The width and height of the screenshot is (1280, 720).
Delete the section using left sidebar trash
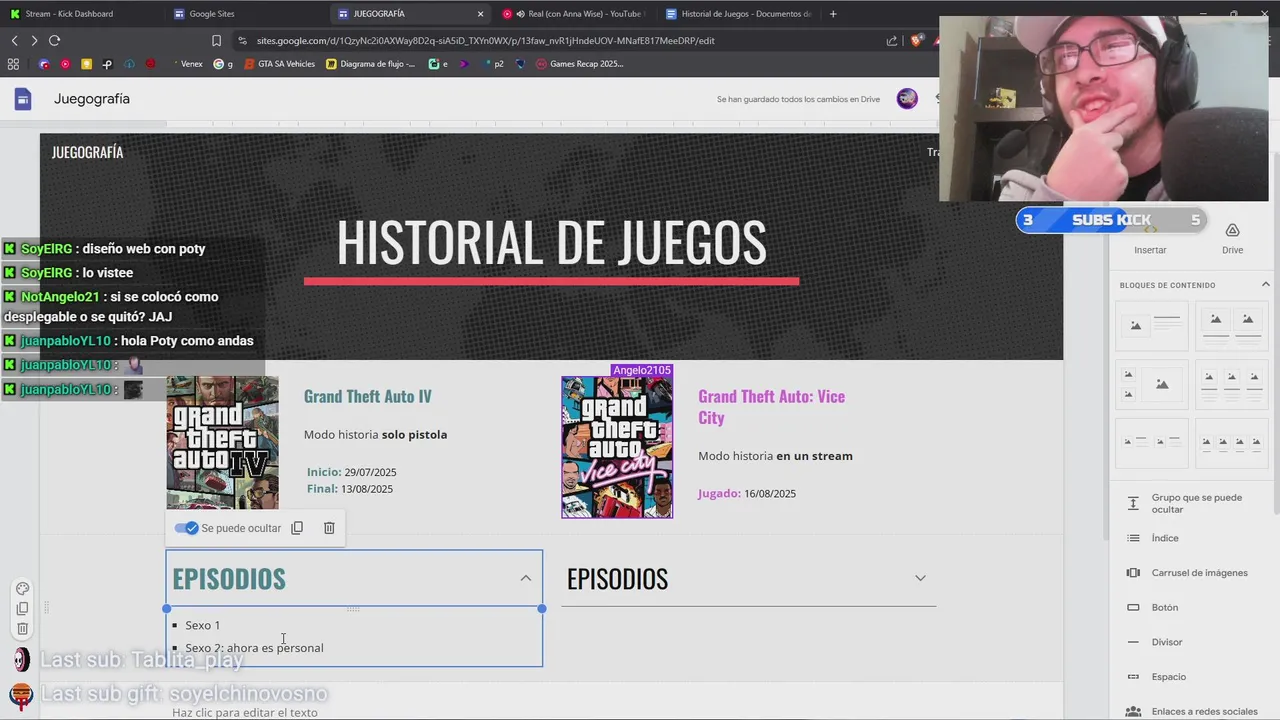click(x=23, y=629)
